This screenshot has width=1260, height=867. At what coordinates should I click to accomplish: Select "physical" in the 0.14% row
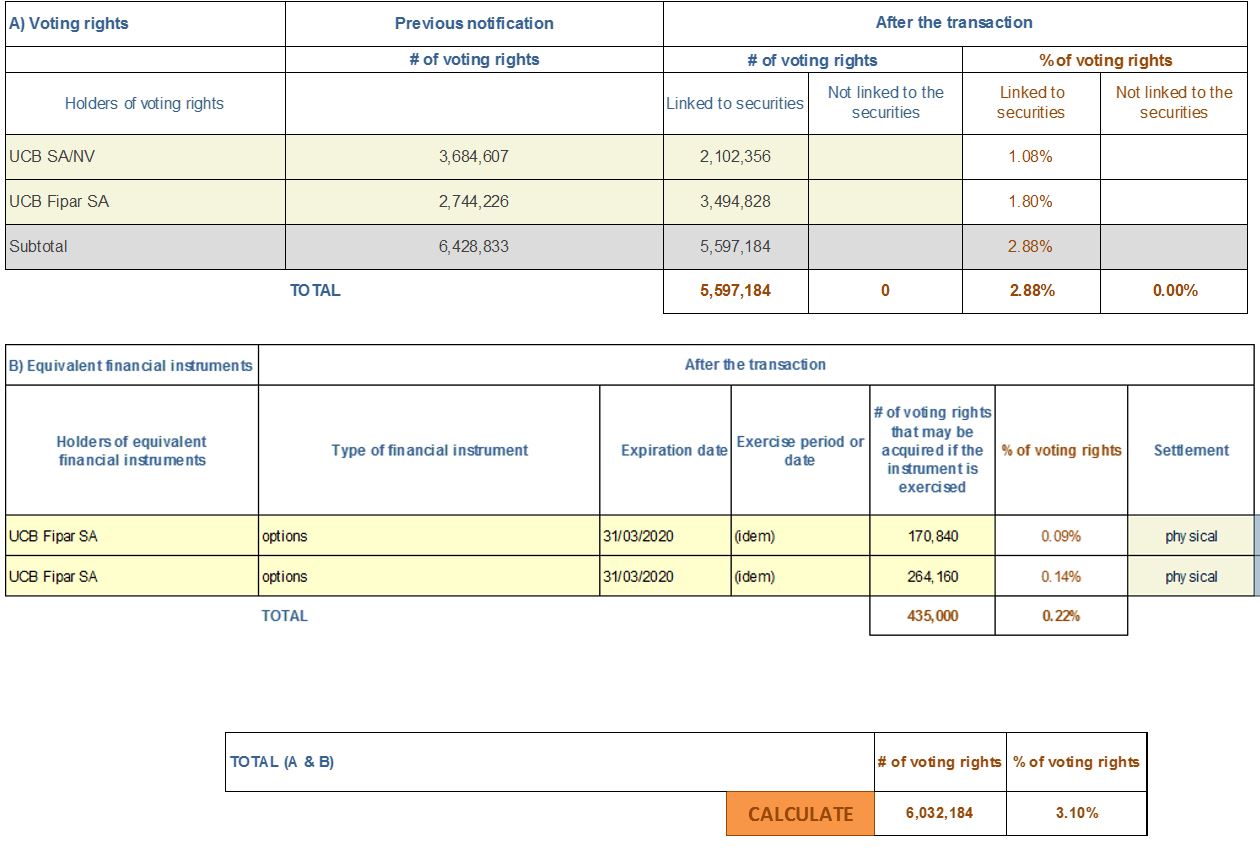pyautogui.click(x=1191, y=577)
